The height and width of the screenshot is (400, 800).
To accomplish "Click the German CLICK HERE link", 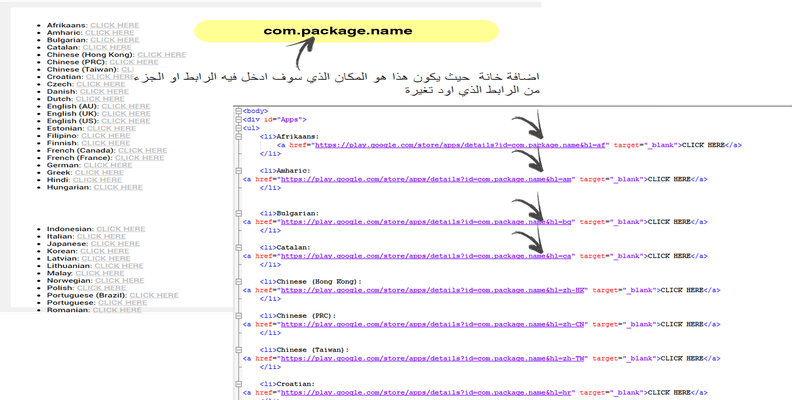I will (108, 165).
